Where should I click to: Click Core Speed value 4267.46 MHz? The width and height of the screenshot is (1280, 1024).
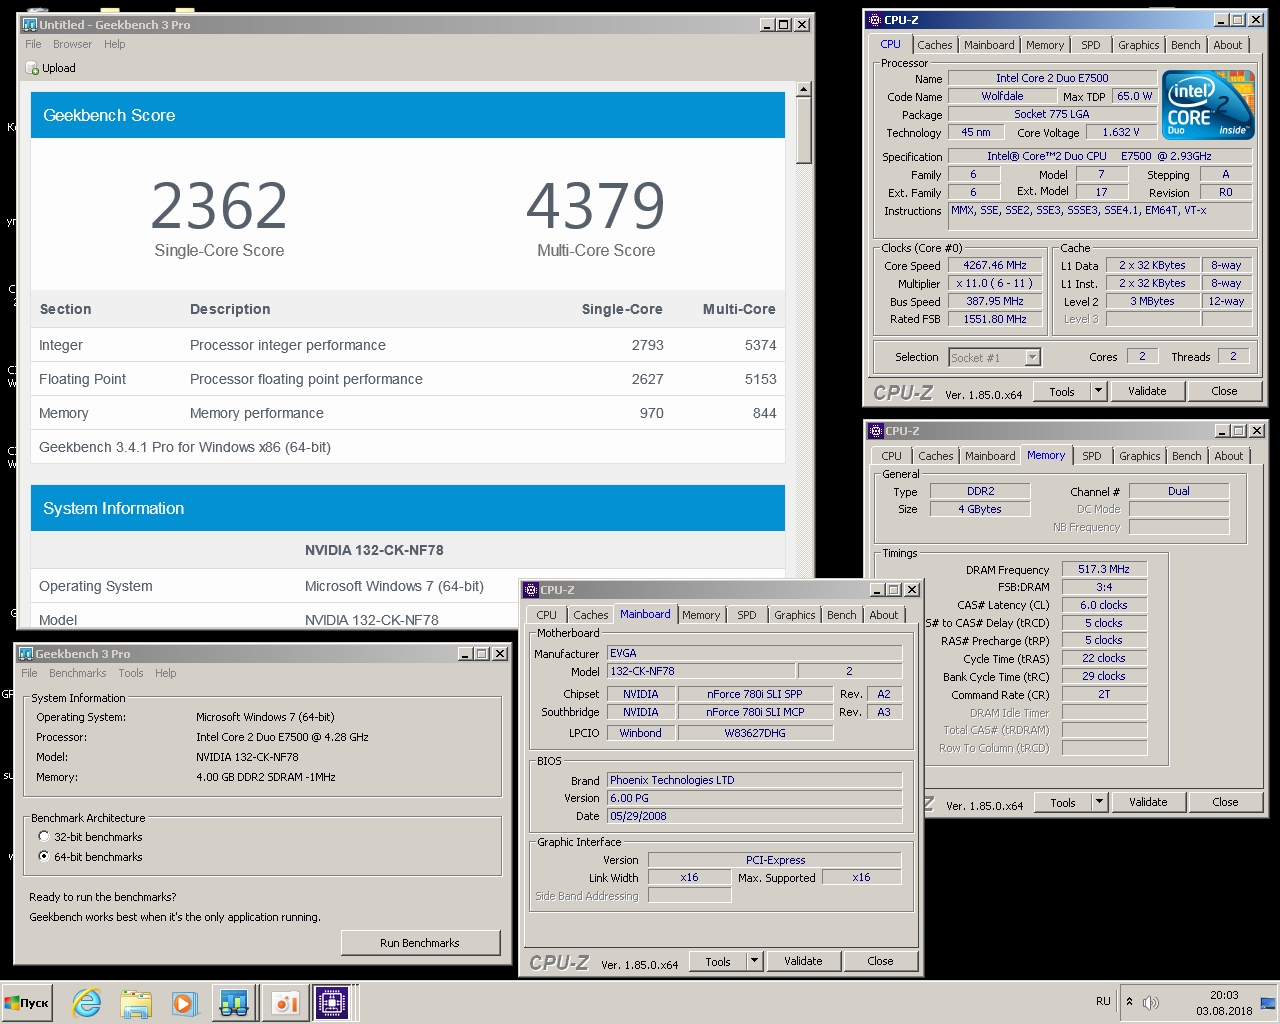tap(995, 265)
